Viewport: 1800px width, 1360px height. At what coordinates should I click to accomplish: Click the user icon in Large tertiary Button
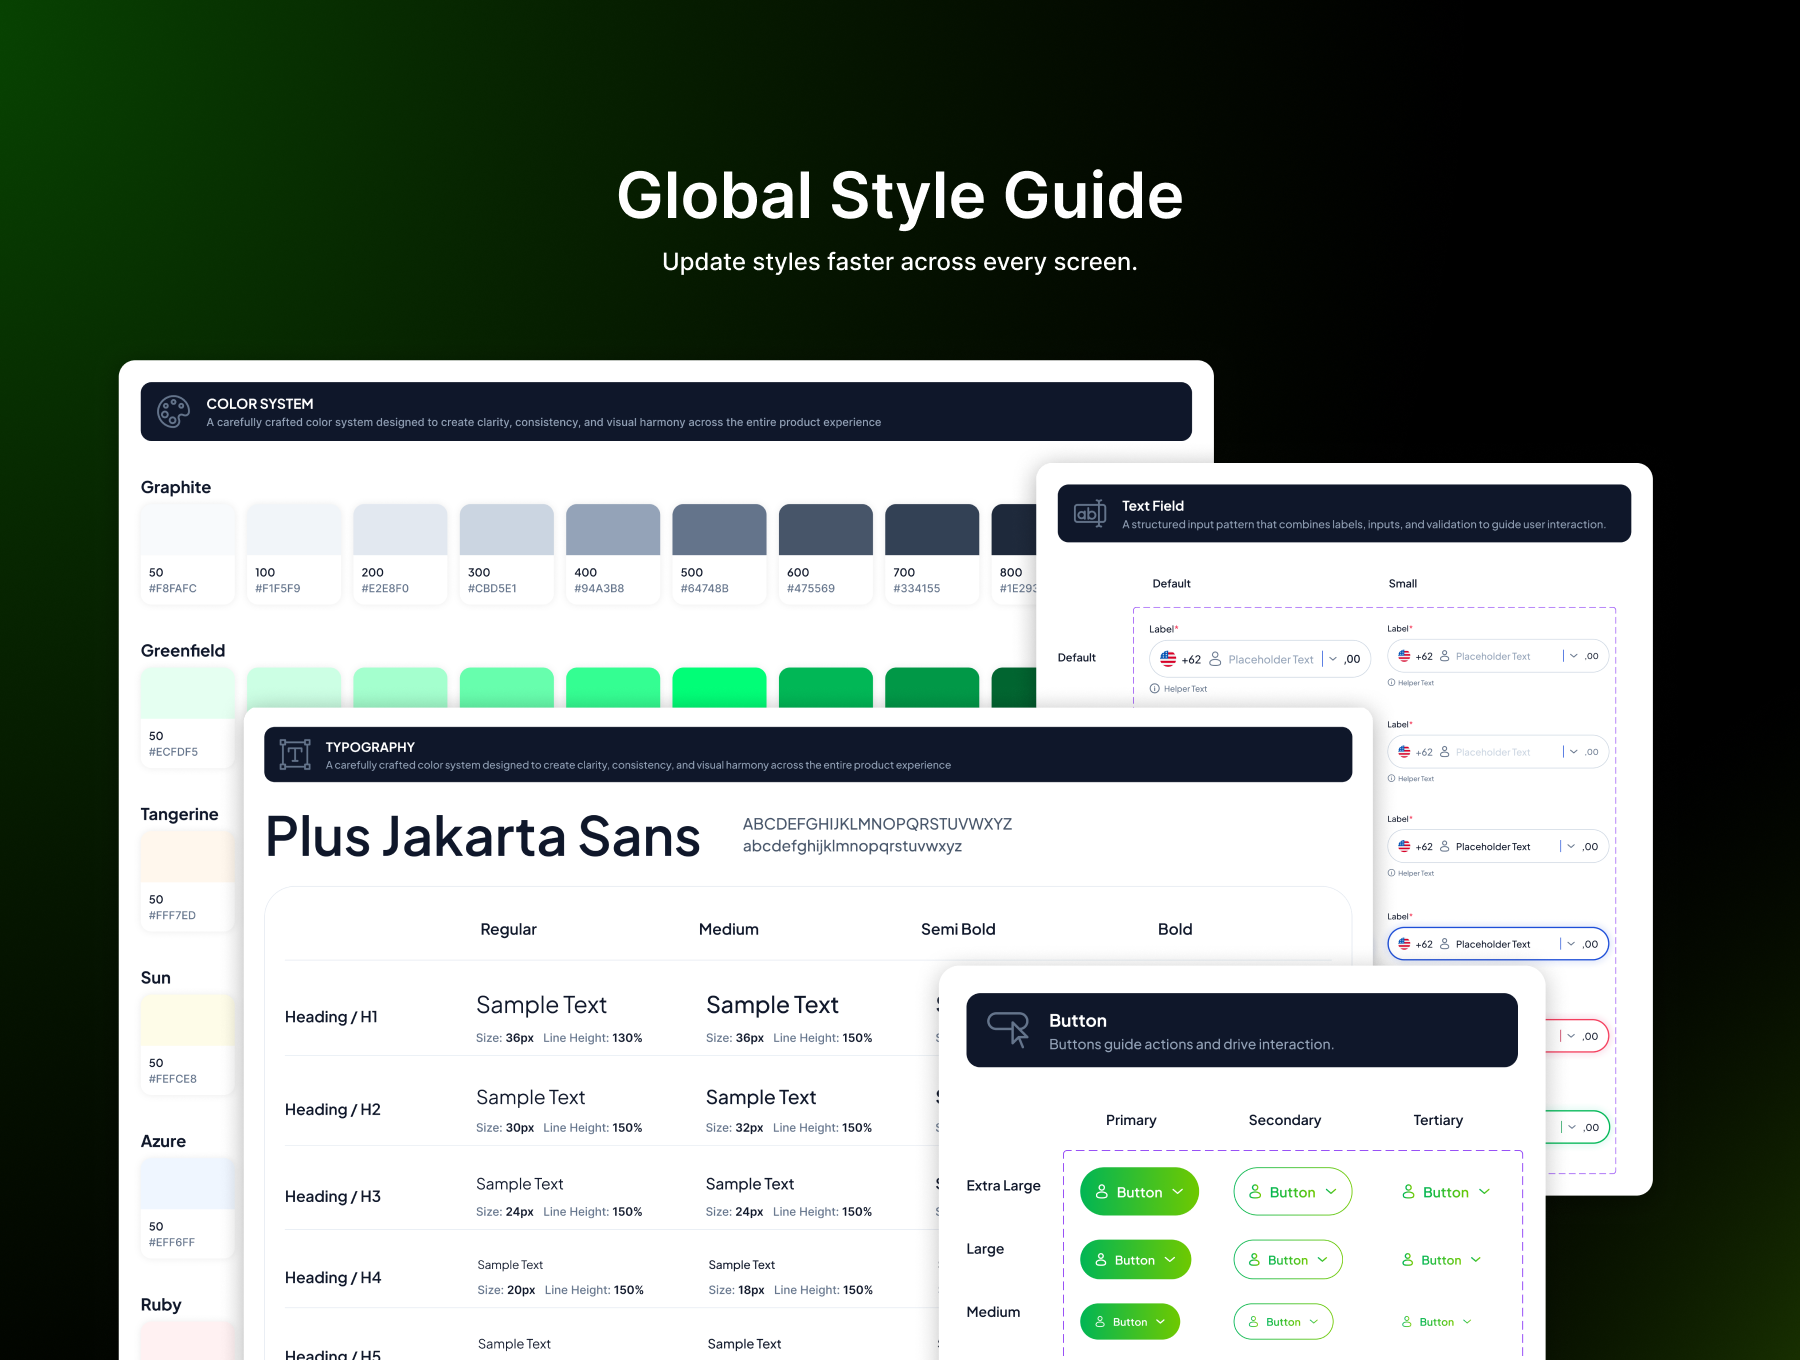[x=1408, y=1260]
